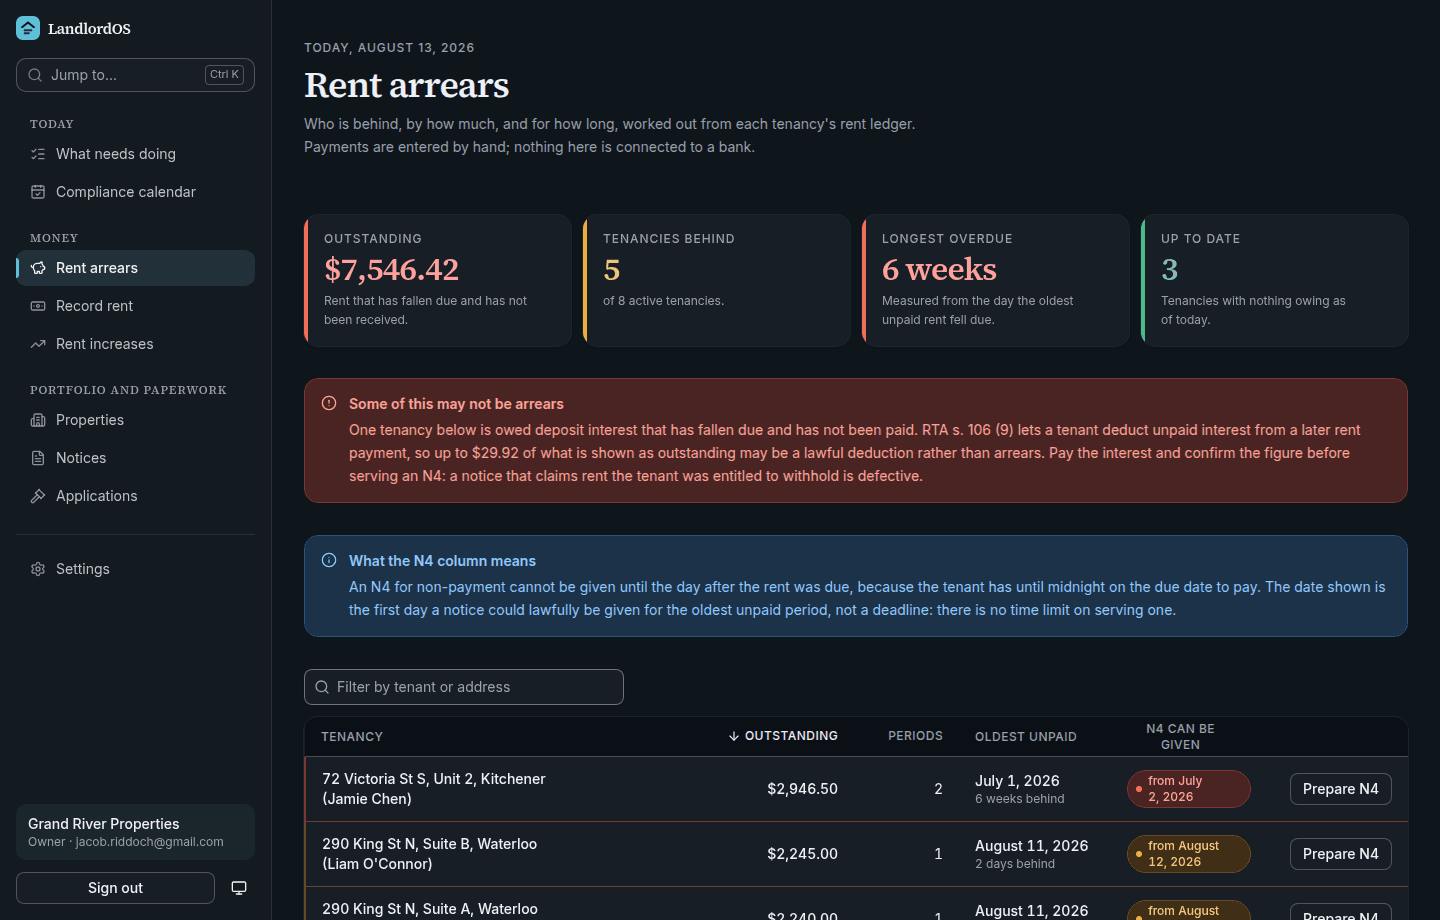This screenshot has height=920, width=1440.
Task: Click the $2,245.00 amount
Action: click(802, 854)
